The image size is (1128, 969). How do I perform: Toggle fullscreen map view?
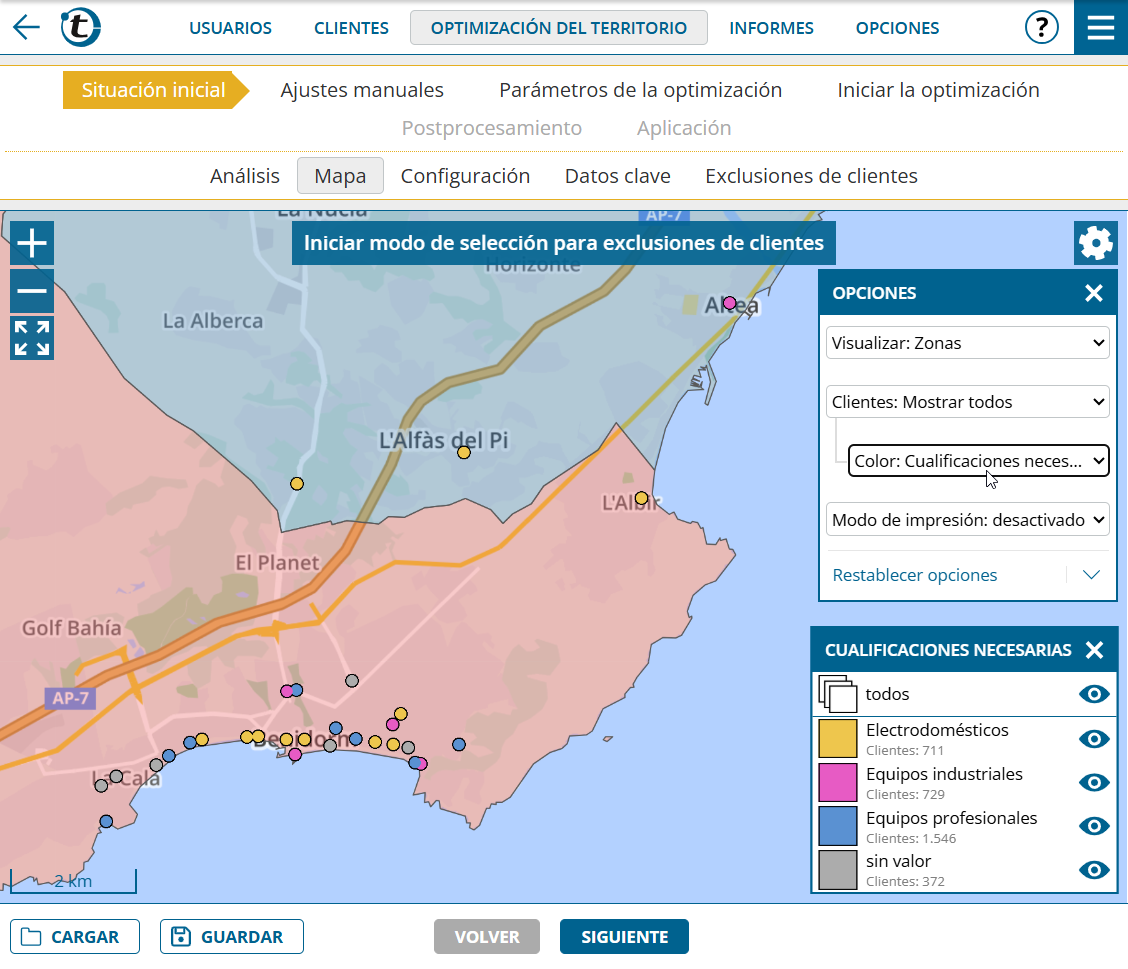[x=32, y=338]
